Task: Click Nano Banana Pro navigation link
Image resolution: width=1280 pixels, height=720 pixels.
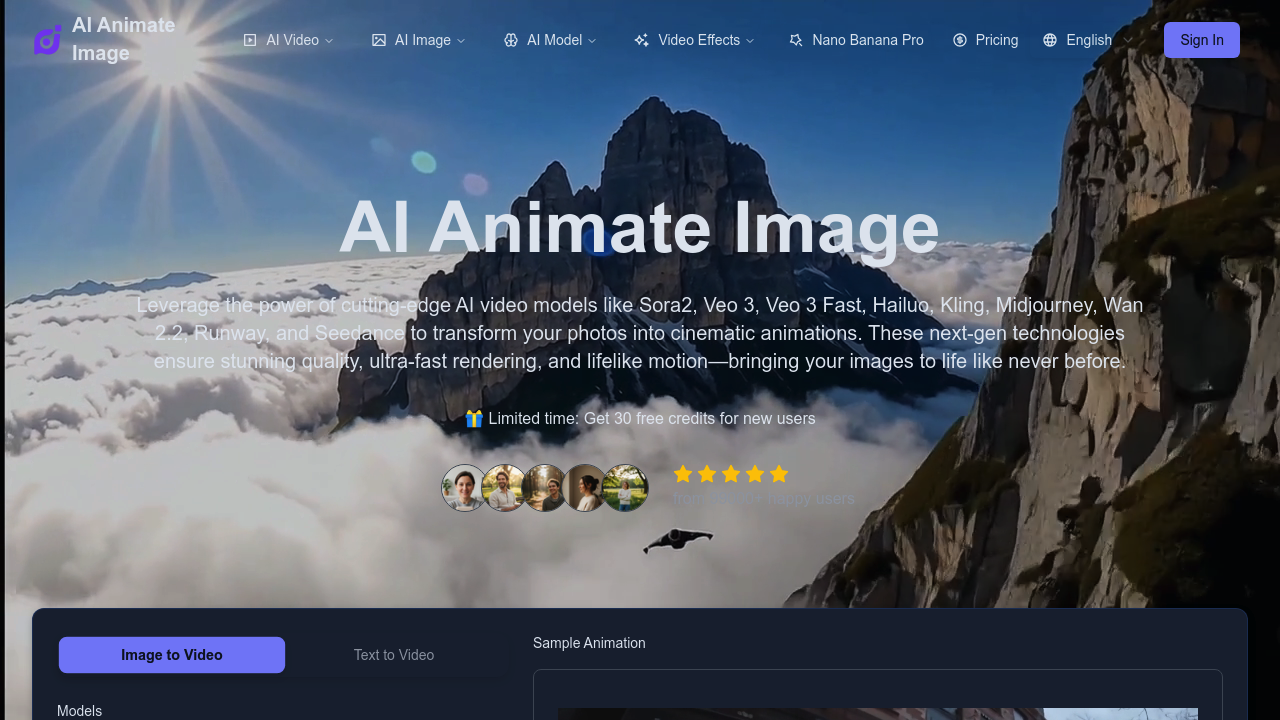Action: [856, 39]
